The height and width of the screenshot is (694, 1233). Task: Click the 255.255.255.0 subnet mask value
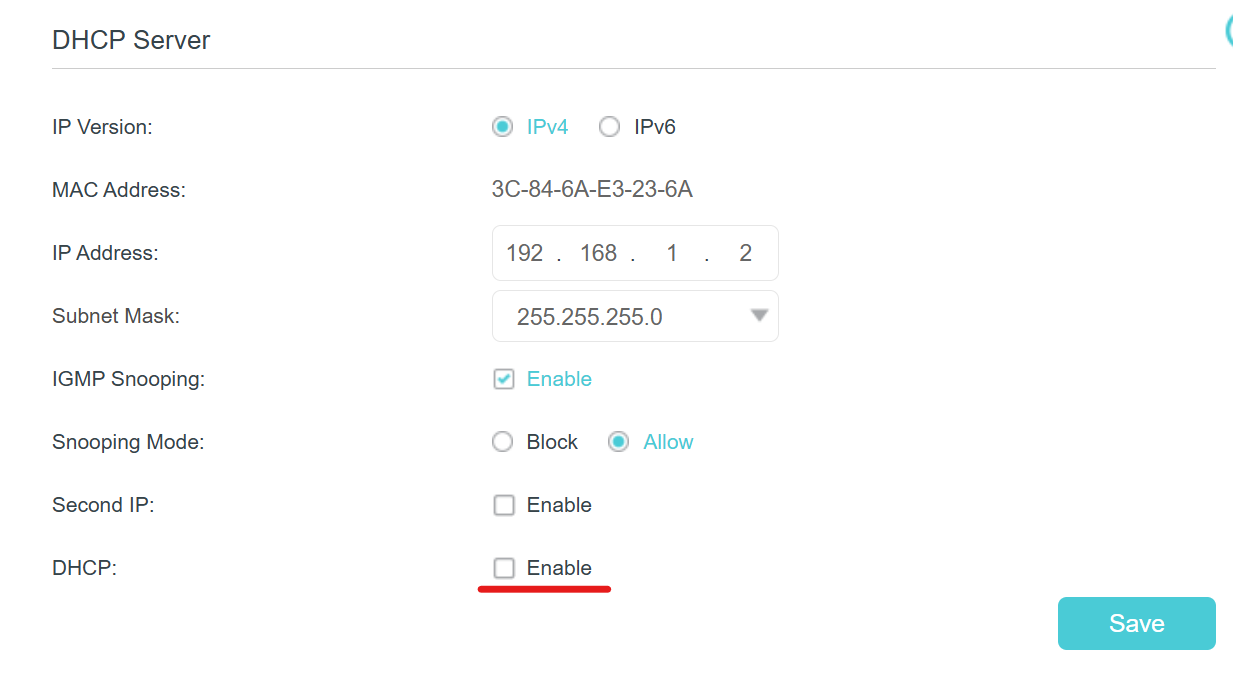pos(589,317)
